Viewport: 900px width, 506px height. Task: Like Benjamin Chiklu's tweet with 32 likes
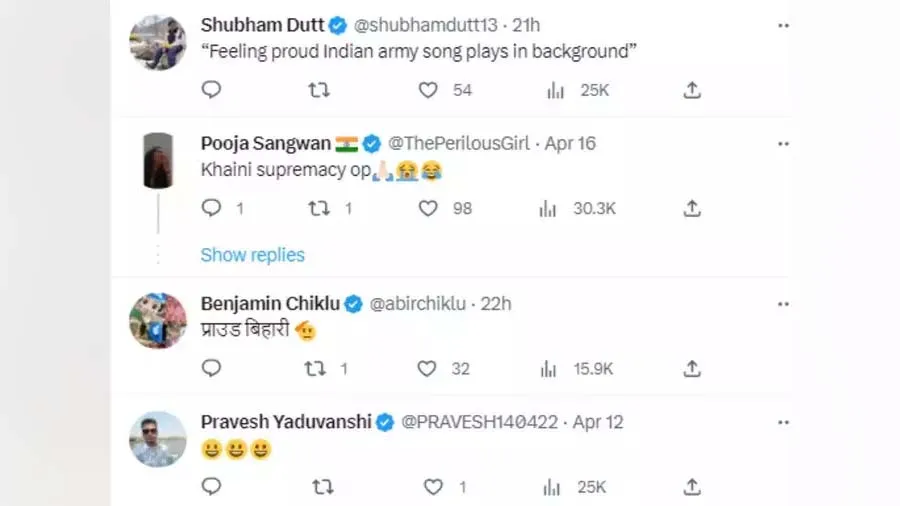[428, 368]
